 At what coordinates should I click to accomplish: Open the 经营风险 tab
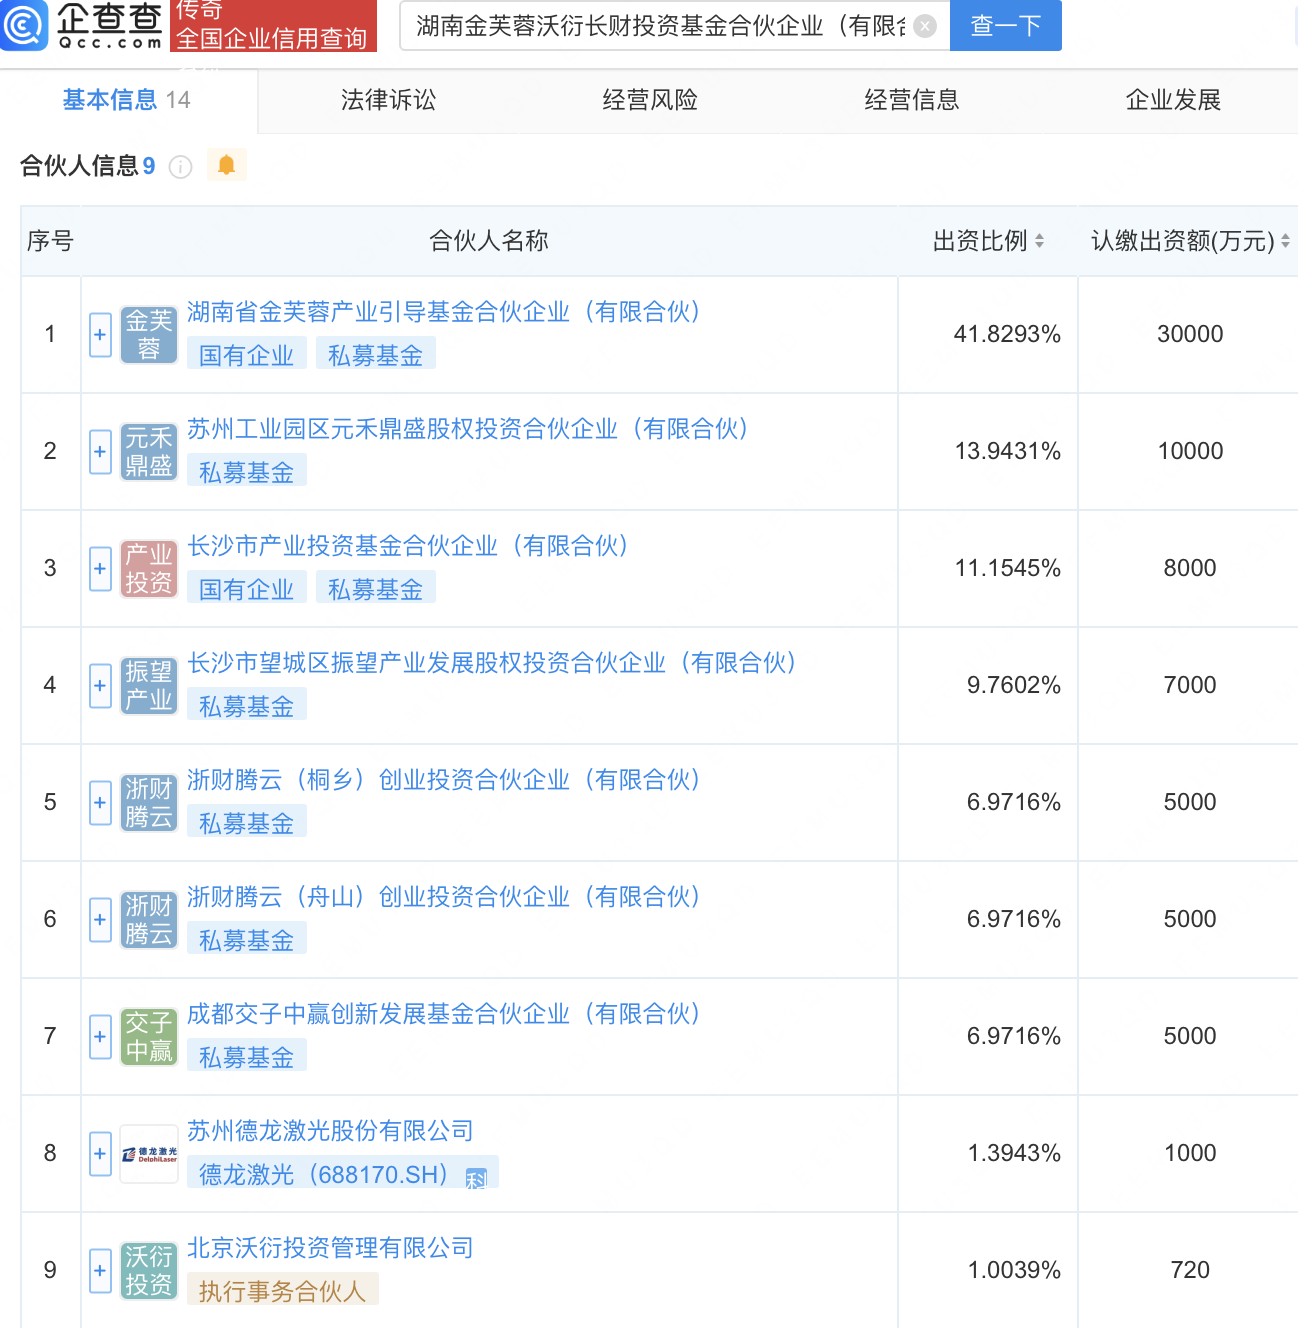[x=650, y=100]
